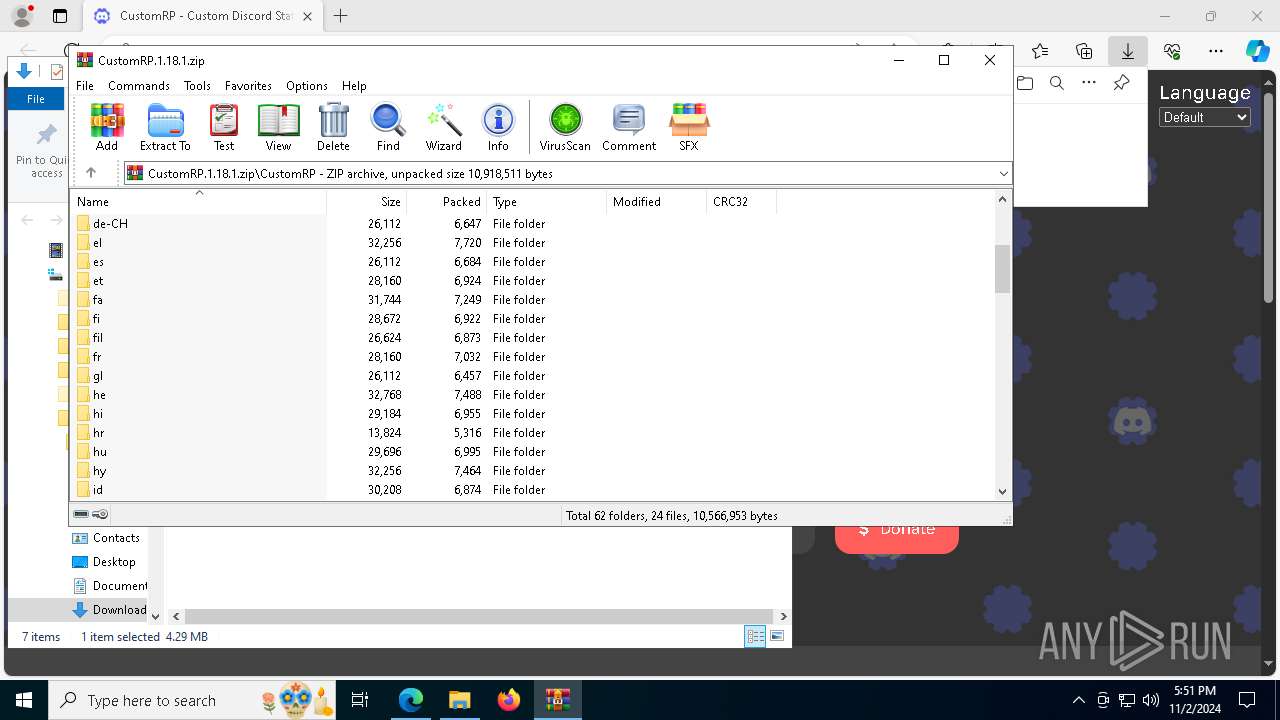1280x720 pixels.
Task: Click the de-CH folder icon
Action: point(84,224)
